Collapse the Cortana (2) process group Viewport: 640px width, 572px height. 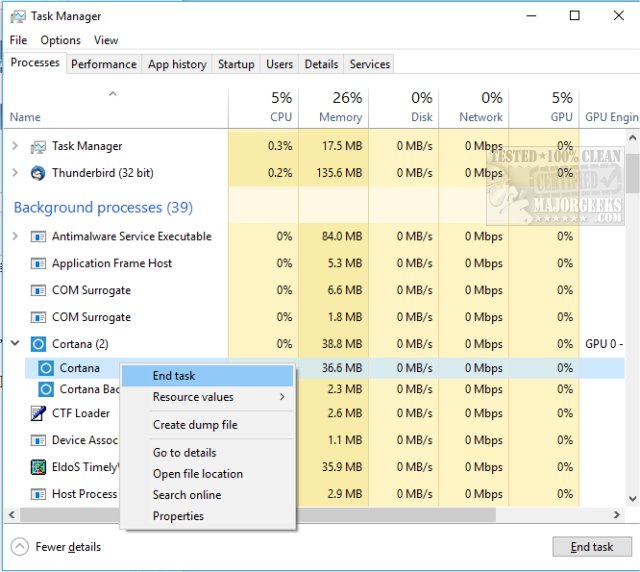[15, 343]
